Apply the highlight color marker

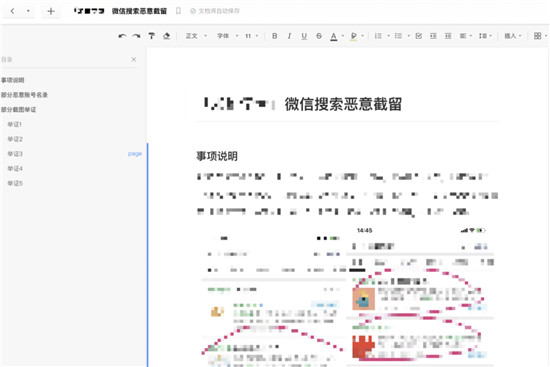click(x=354, y=36)
